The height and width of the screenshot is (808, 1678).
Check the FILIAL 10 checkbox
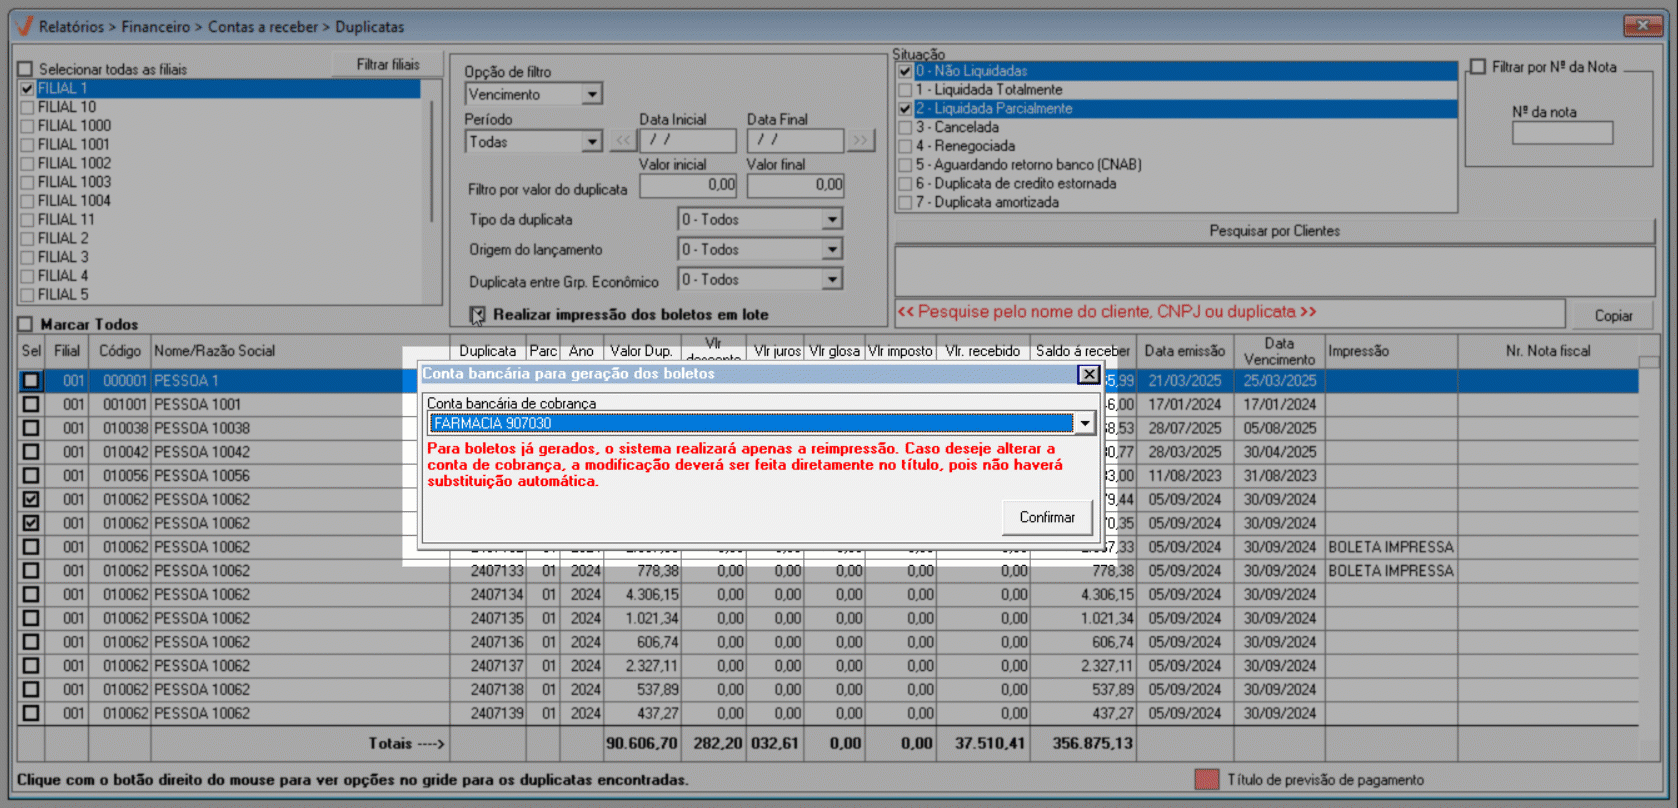pyautogui.click(x=27, y=107)
